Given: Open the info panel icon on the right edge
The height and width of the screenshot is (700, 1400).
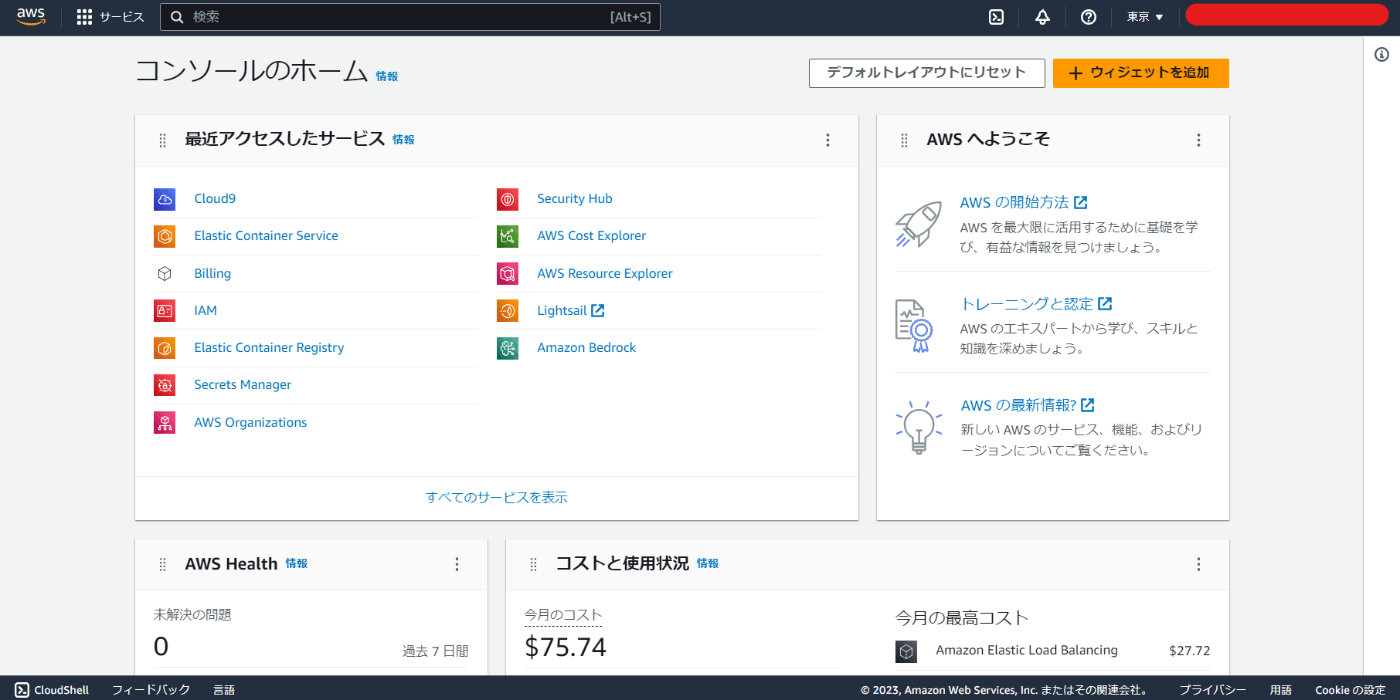Looking at the screenshot, I should pos(1382,55).
